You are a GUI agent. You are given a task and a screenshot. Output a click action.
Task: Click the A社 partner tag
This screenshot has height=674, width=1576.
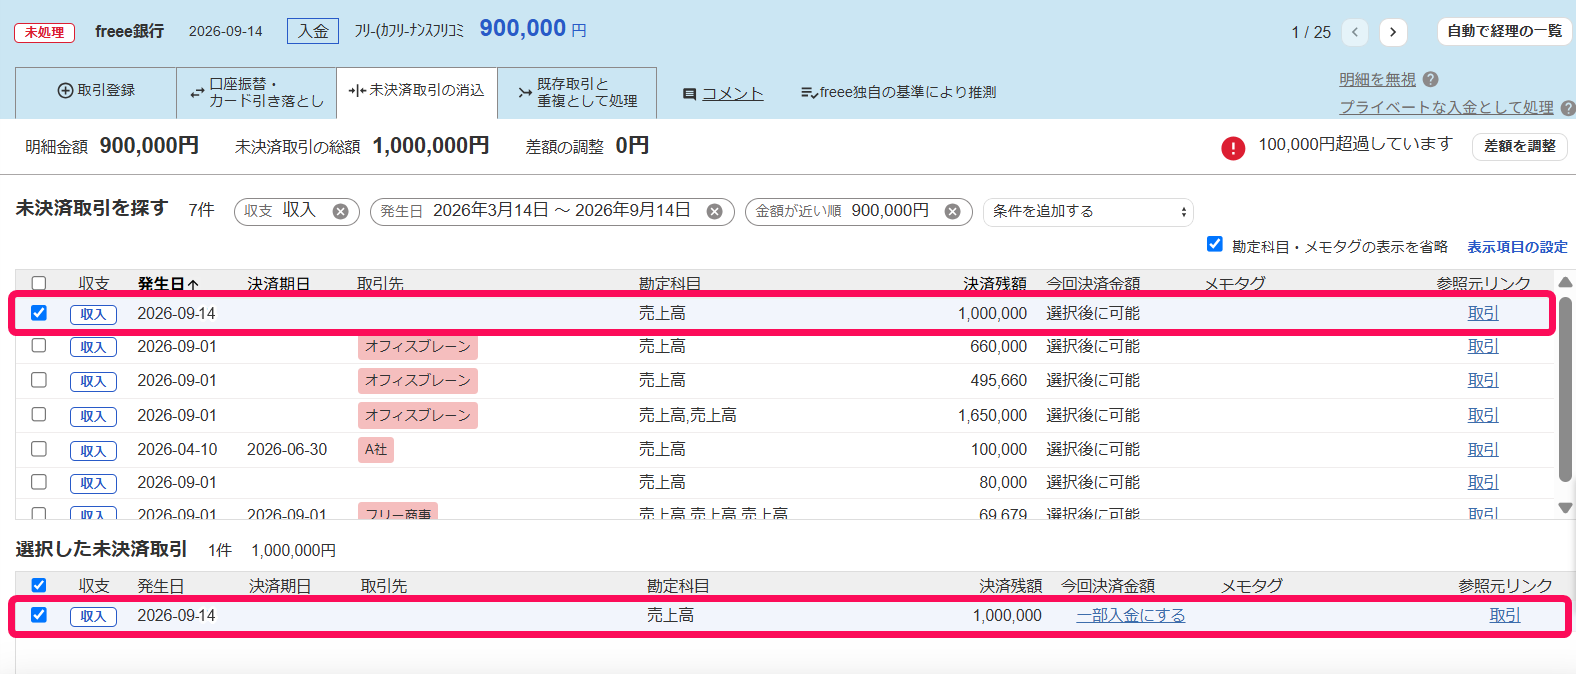[376, 450]
